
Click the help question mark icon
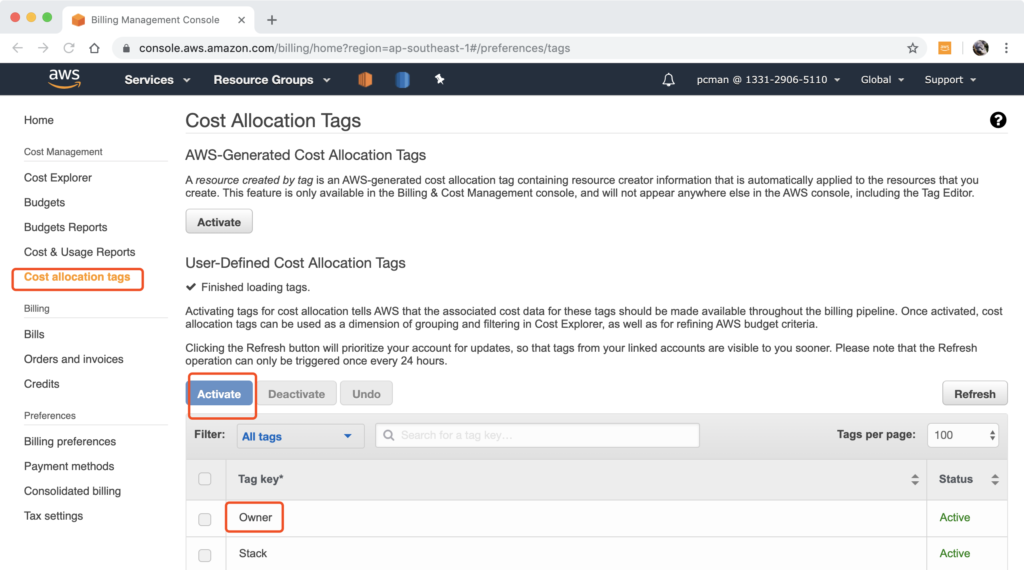pos(997,120)
